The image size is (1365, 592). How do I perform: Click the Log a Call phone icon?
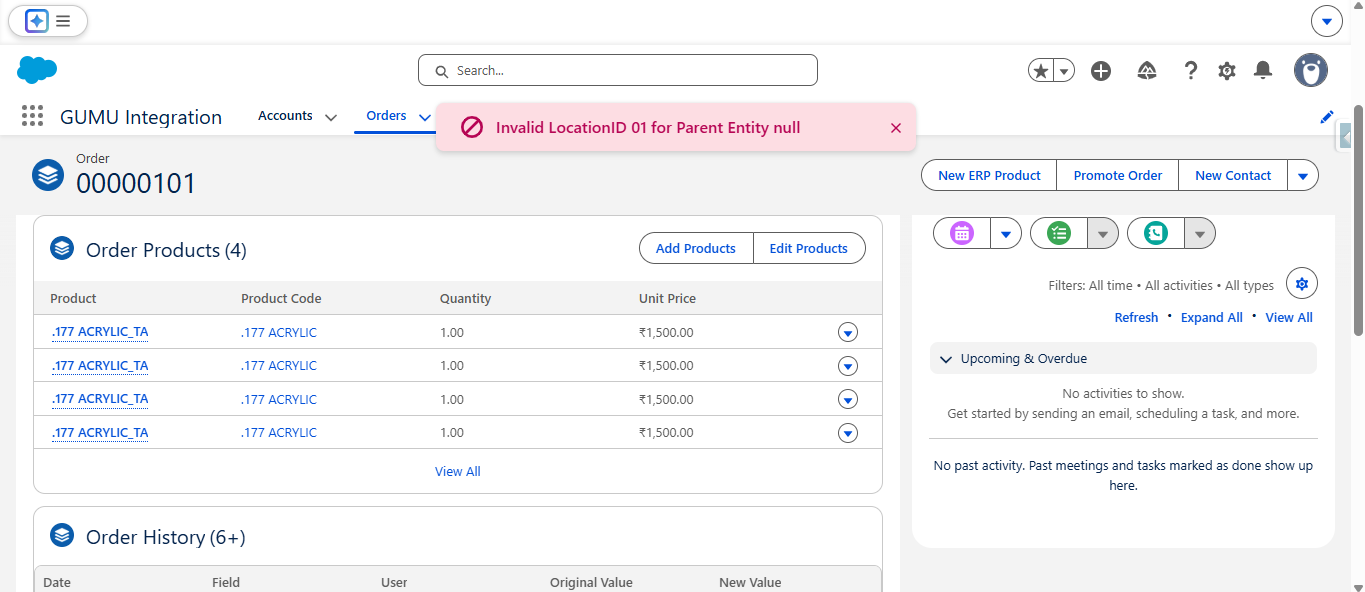[1156, 233]
